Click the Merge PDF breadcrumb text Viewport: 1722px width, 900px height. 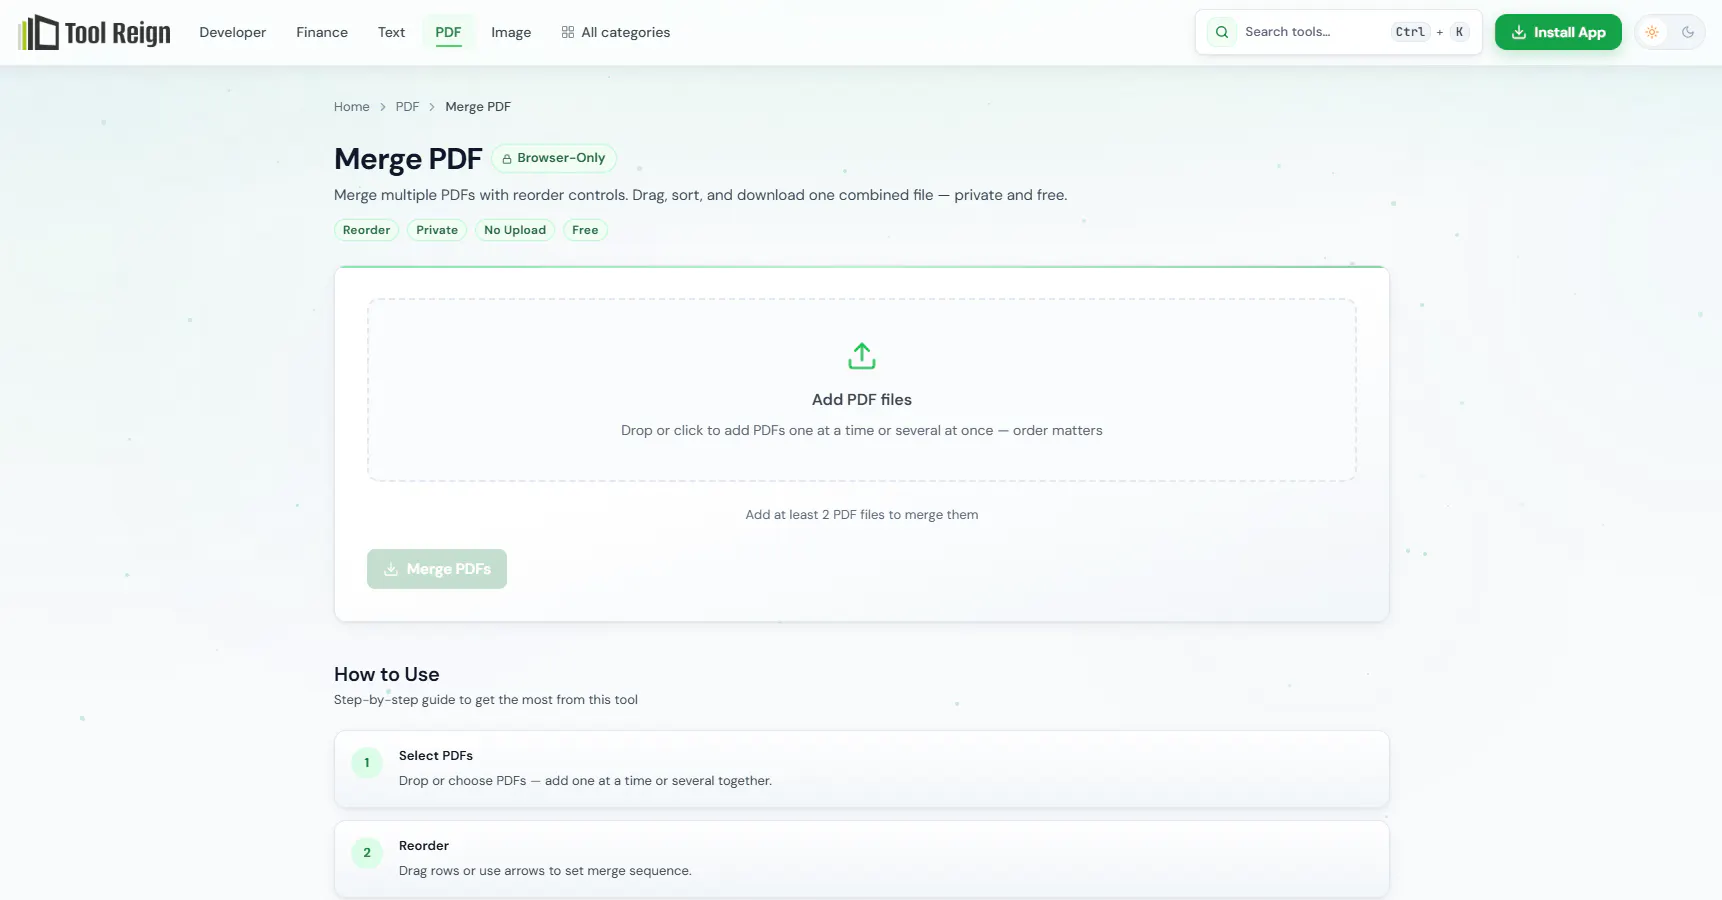click(478, 107)
